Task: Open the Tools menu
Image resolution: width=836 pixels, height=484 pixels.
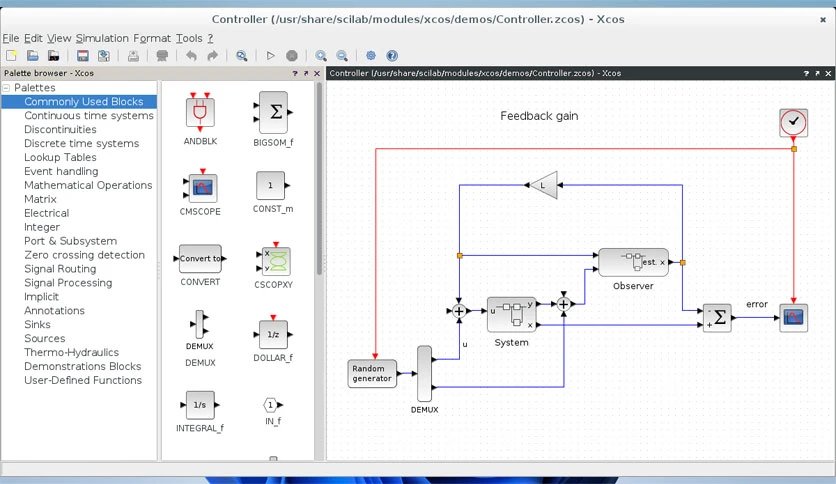Action: [x=189, y=38]
